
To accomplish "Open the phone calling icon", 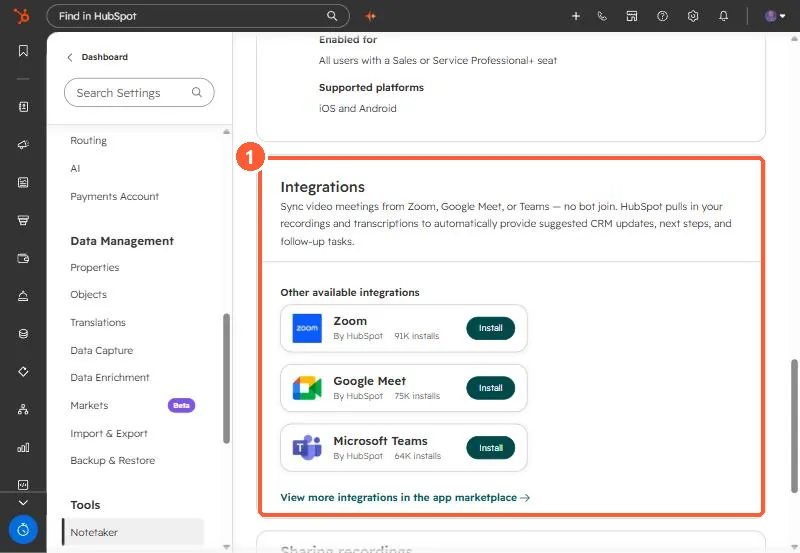I will (x=602, y=16).
